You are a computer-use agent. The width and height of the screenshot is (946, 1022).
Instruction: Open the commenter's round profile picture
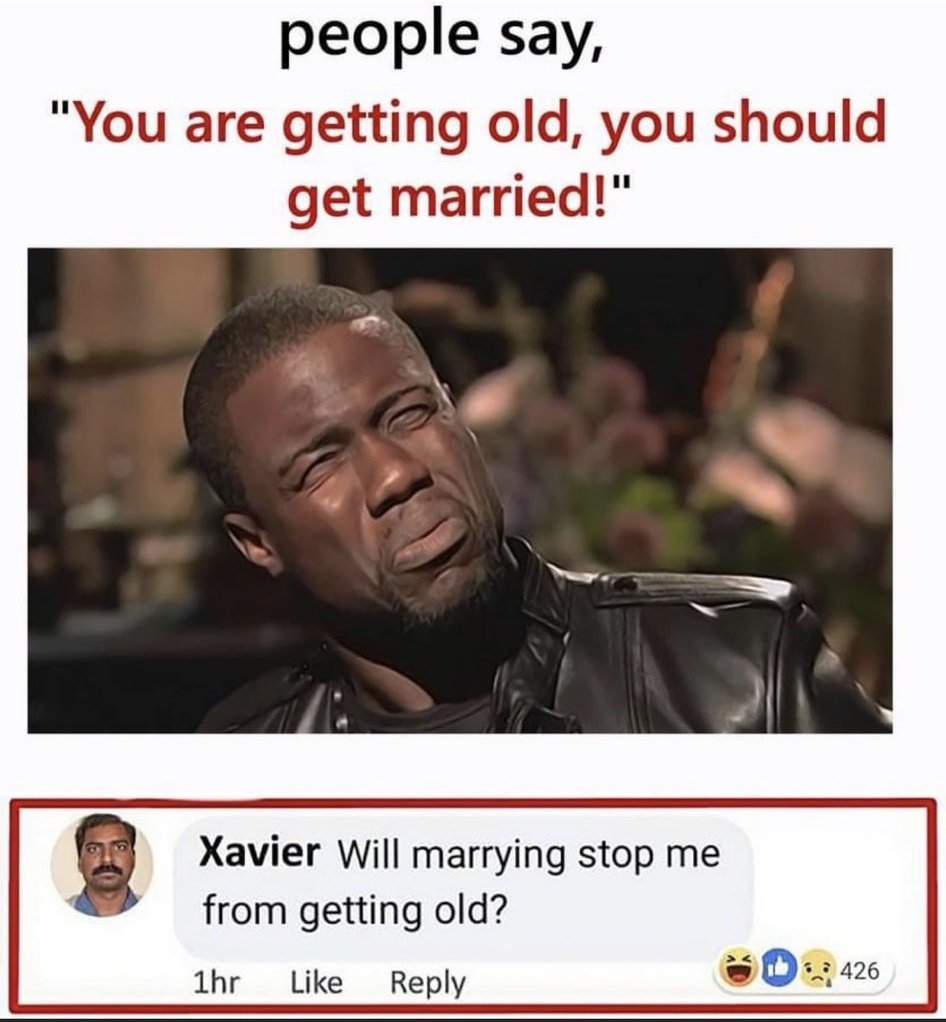point(102,864)
